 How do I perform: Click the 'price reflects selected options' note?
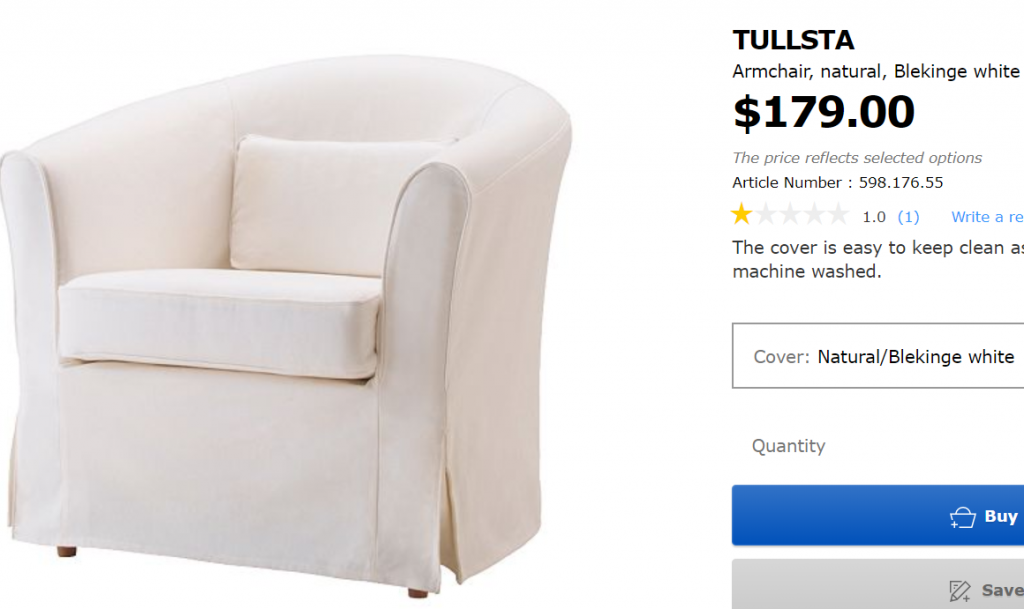[857, 158]
